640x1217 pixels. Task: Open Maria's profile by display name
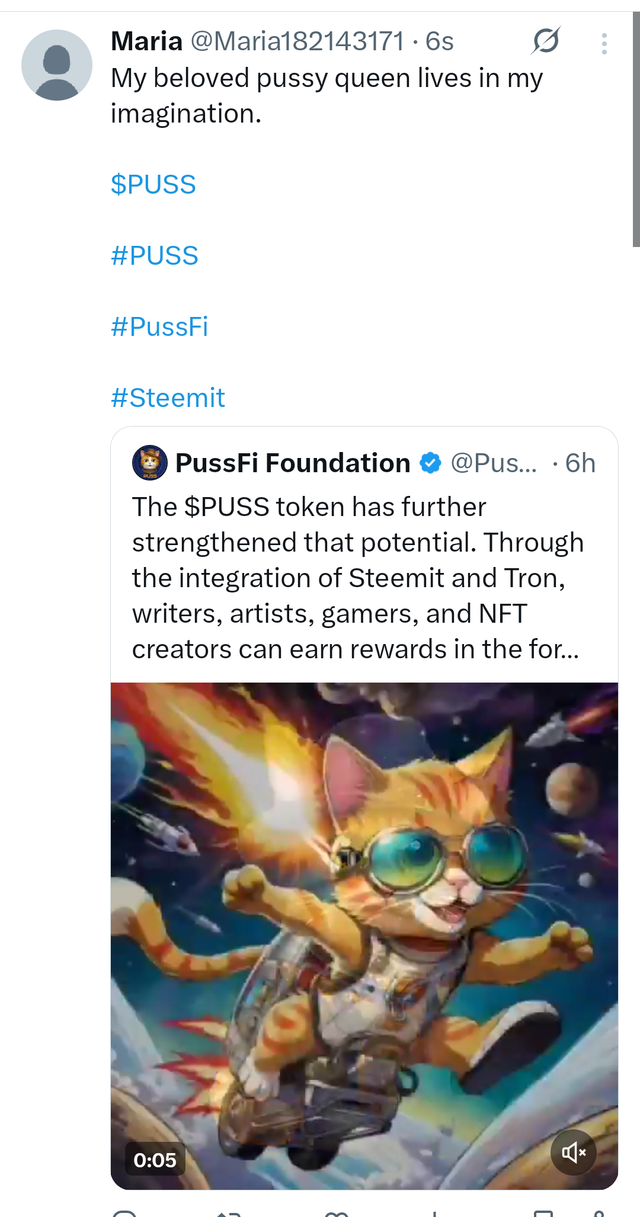146,41
